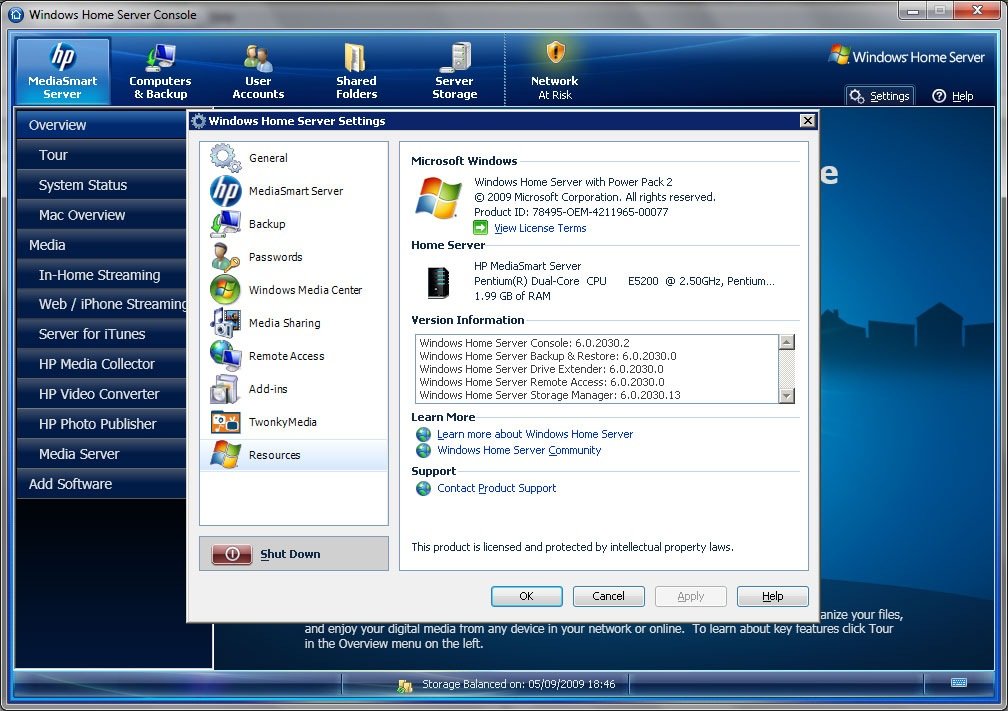Click the Add-ins icon in settings list
Image resolution: width=1008 pixels, height=711 pixels.
(x=225, y=389)
